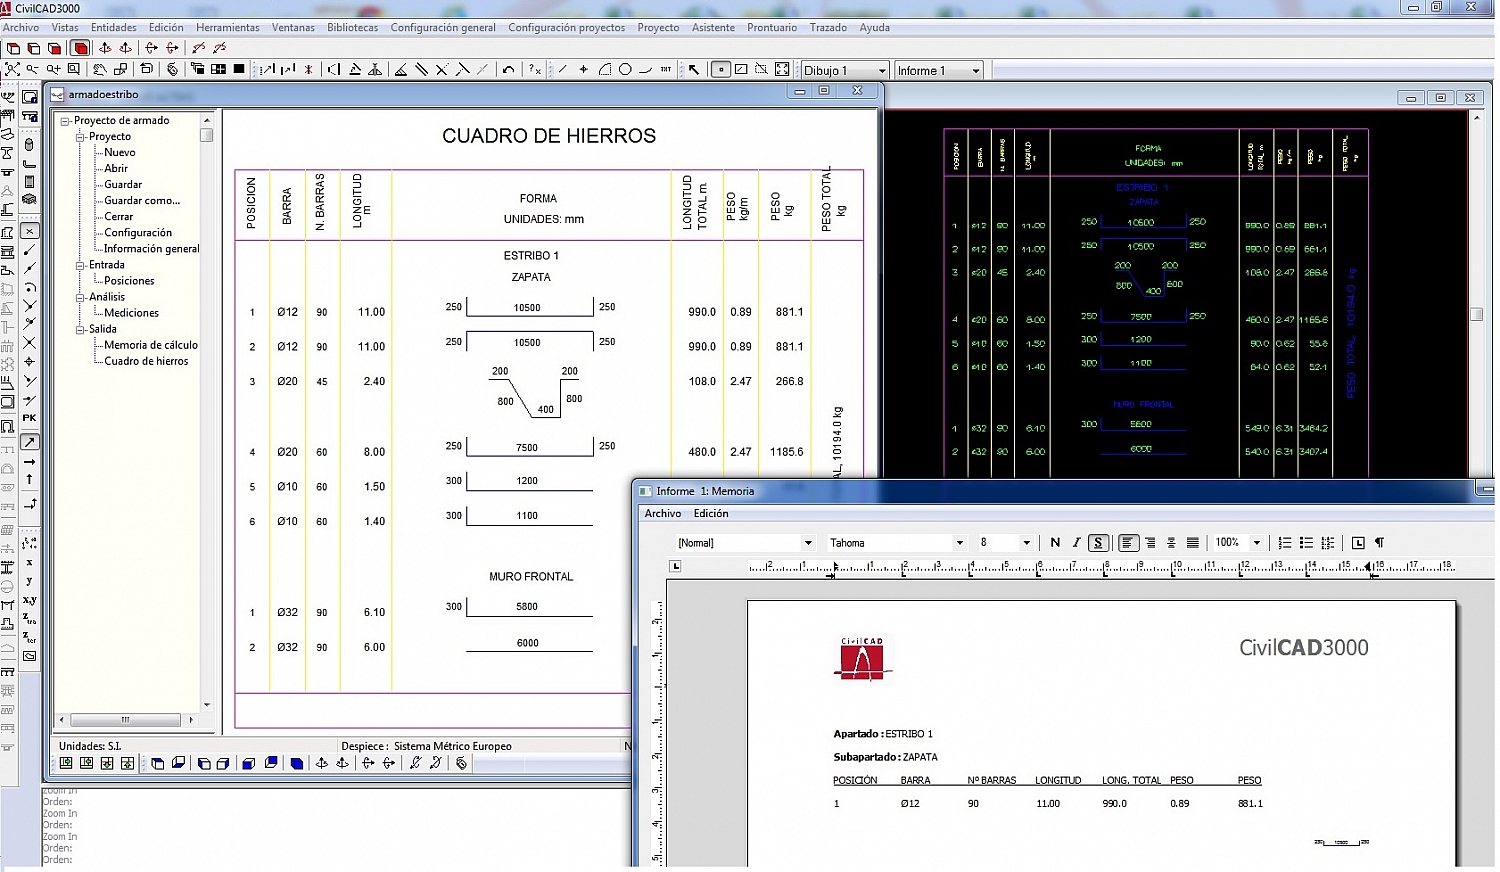Click the bulleted list icon in Informe toolbar
Image resolution: width=1500 pixels, height=872 pixels.
(x=1306, y=543)
